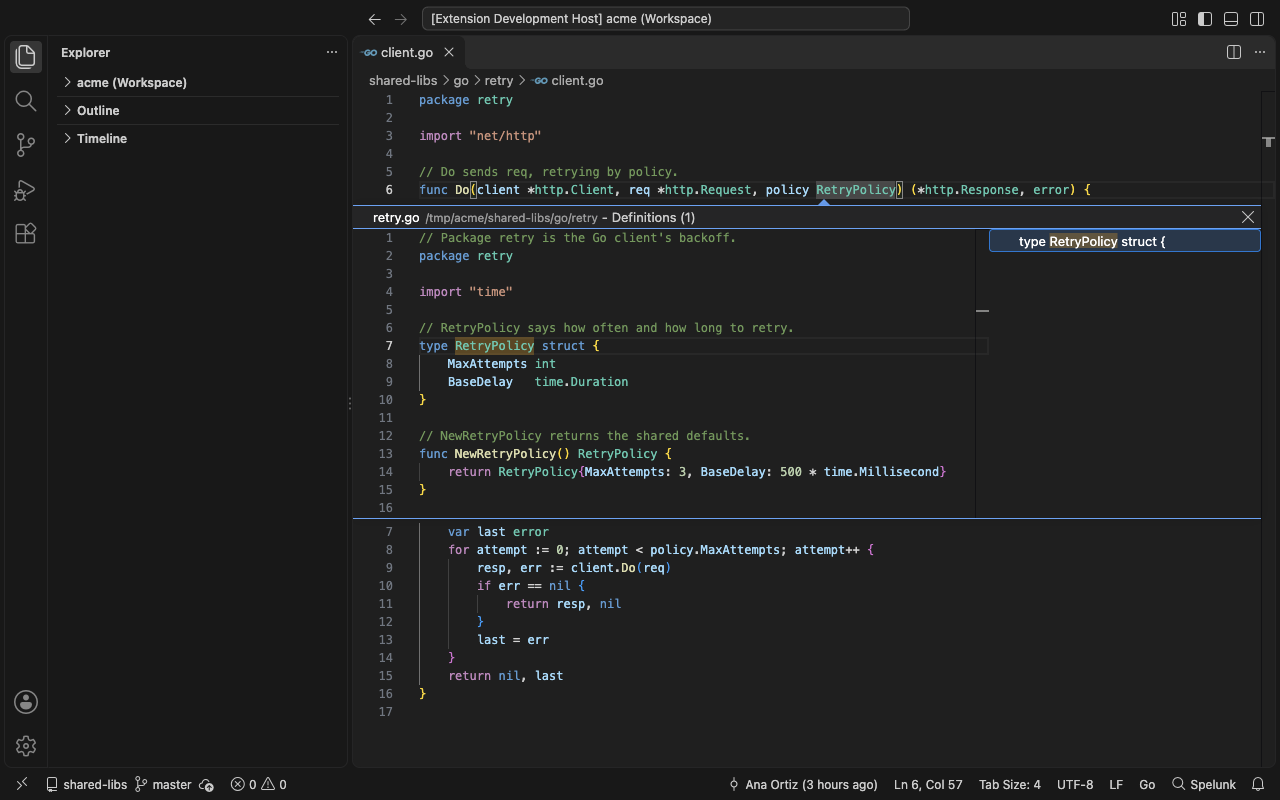Image resolution: width=1280 pixels, height=800 pixels.
Task: Expand the Outline section
Action: click(200, 110)
